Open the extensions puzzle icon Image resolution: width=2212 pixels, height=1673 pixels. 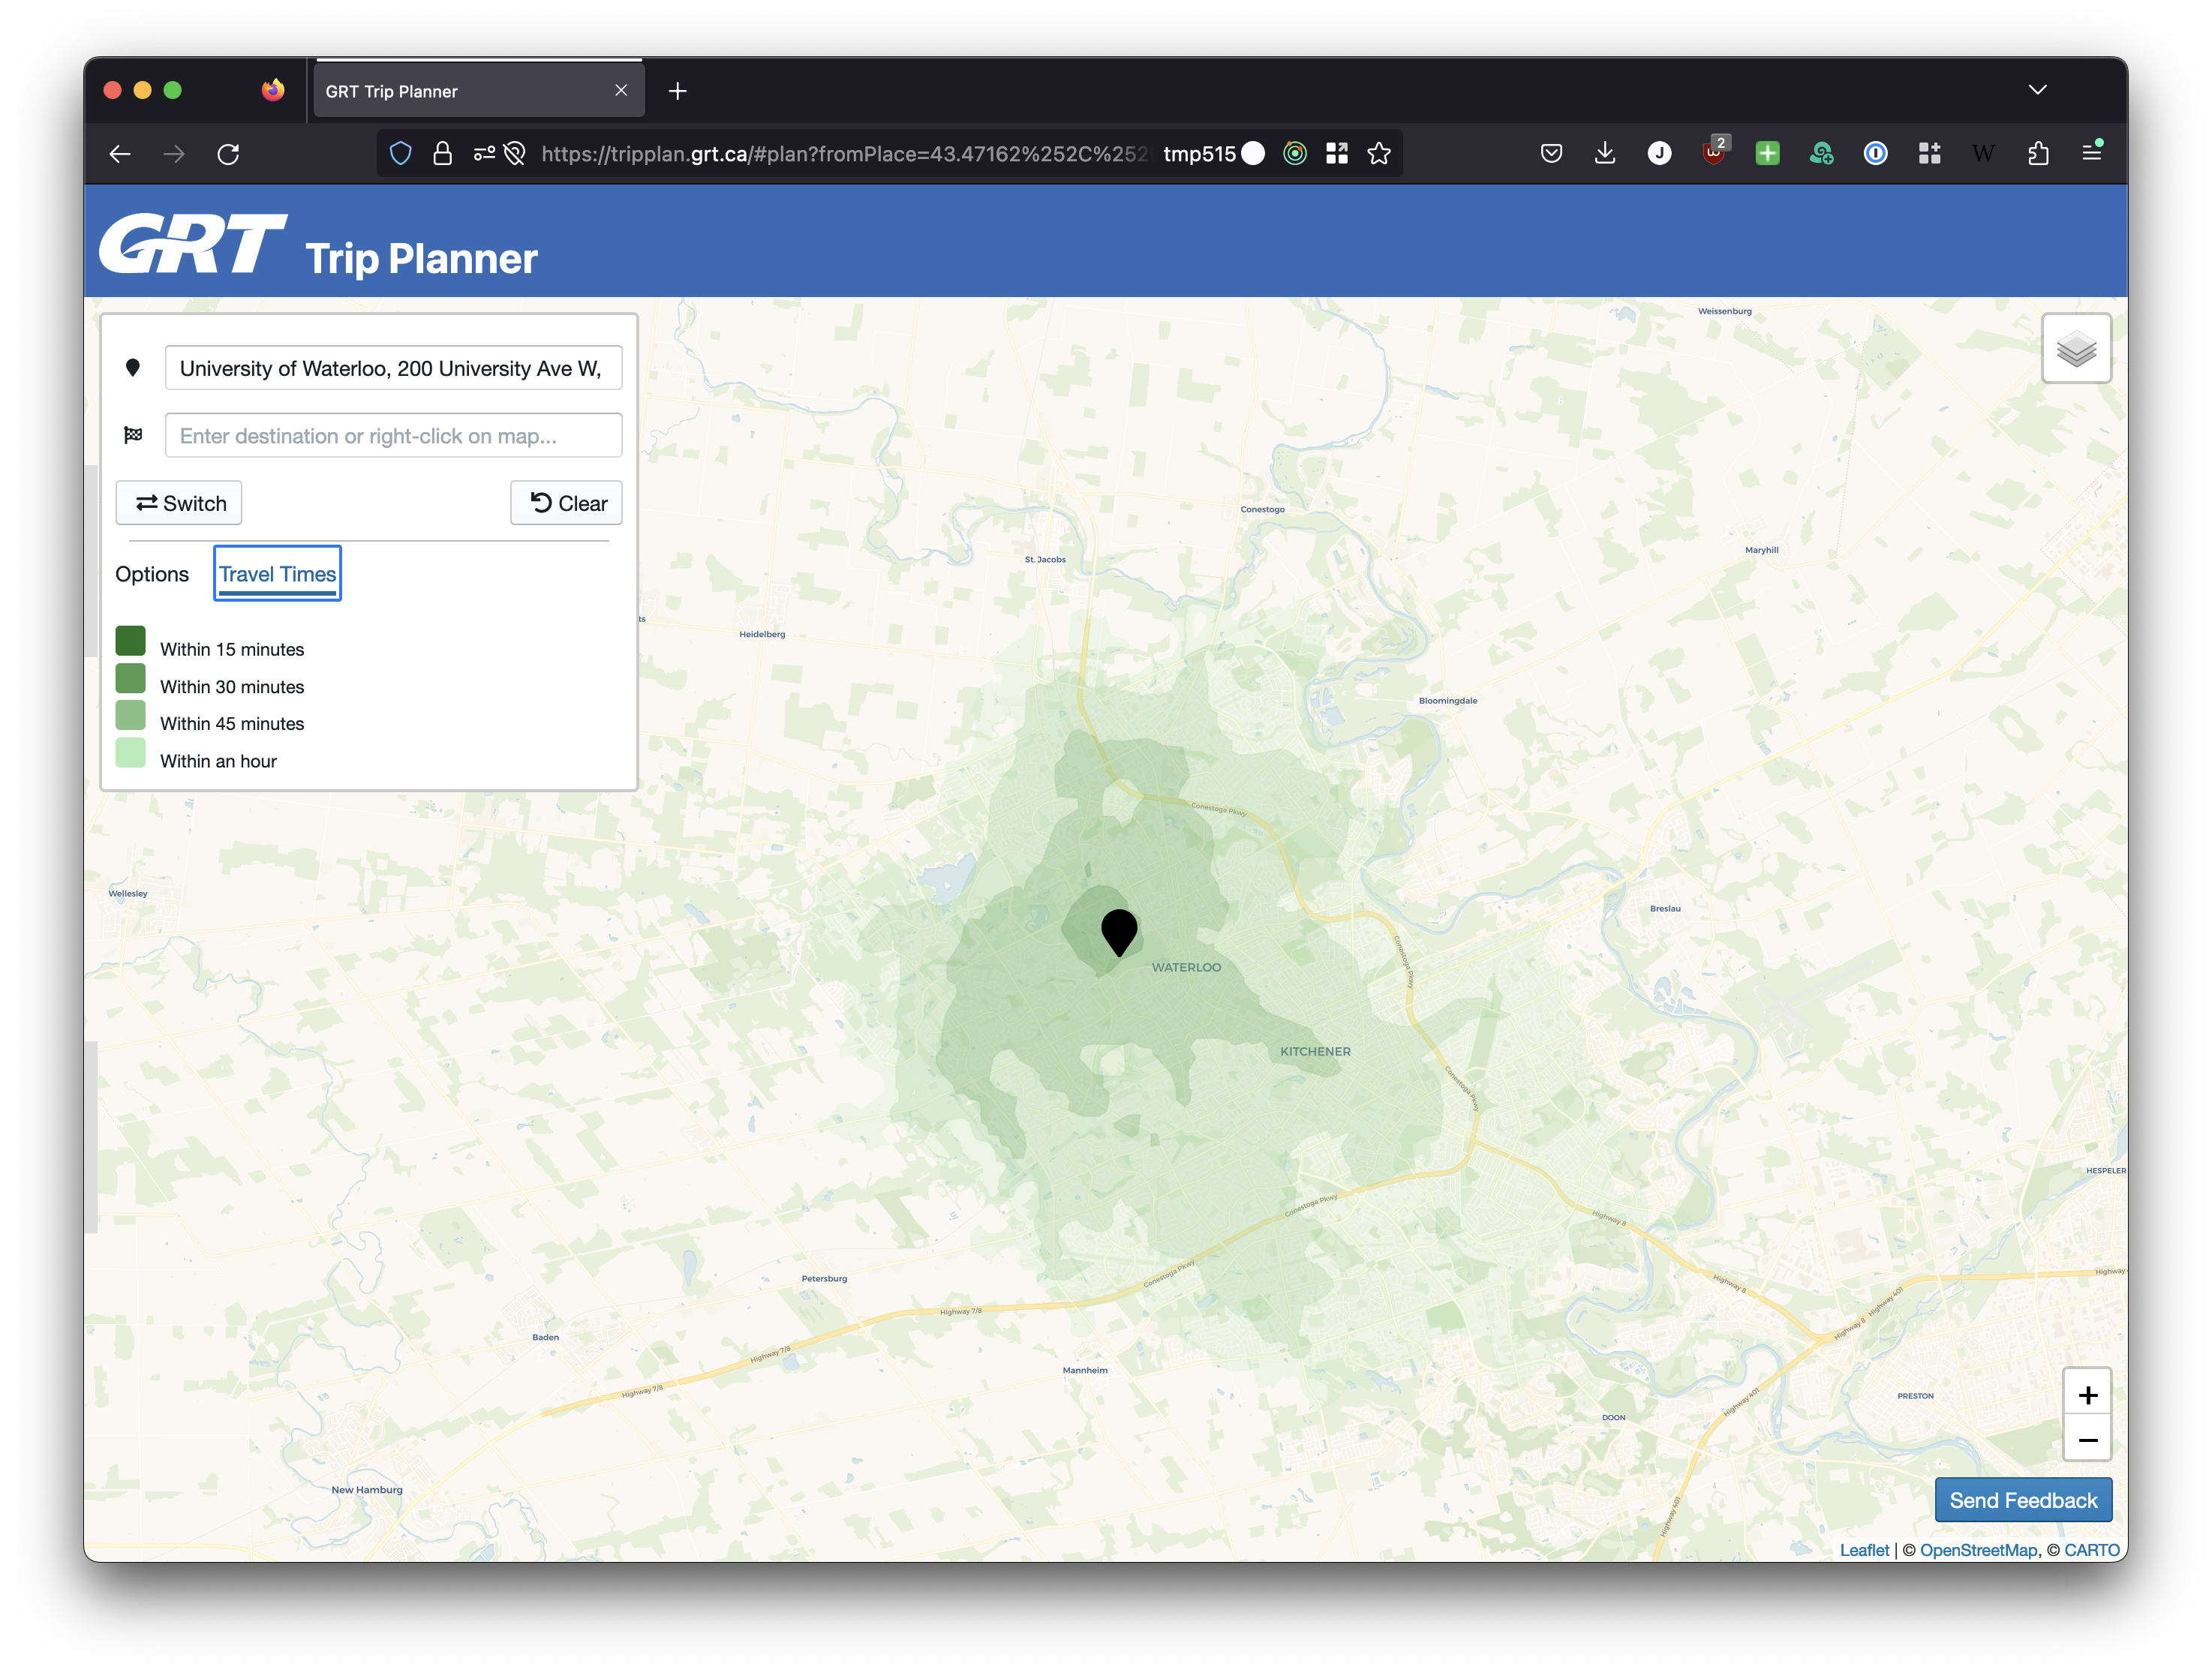point(2037,153)
